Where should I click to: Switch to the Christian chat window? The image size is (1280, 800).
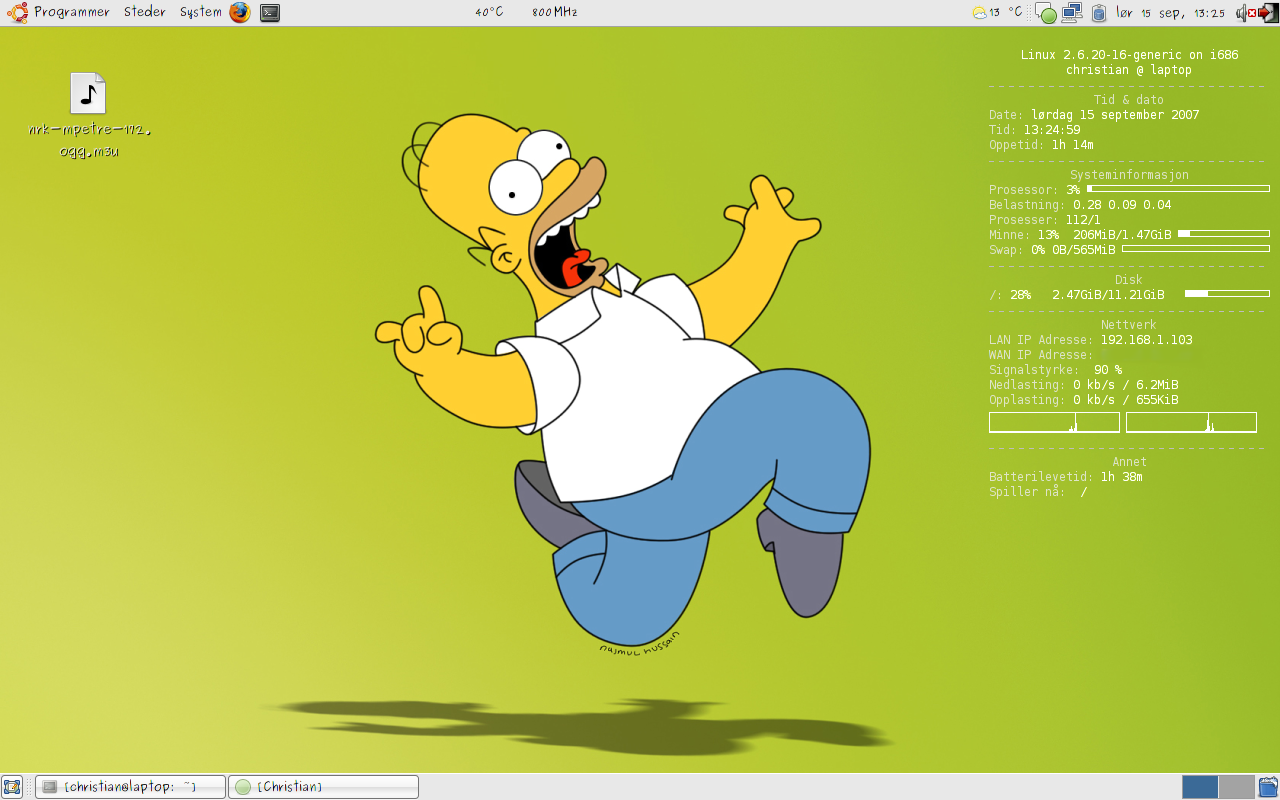(323, 787)
